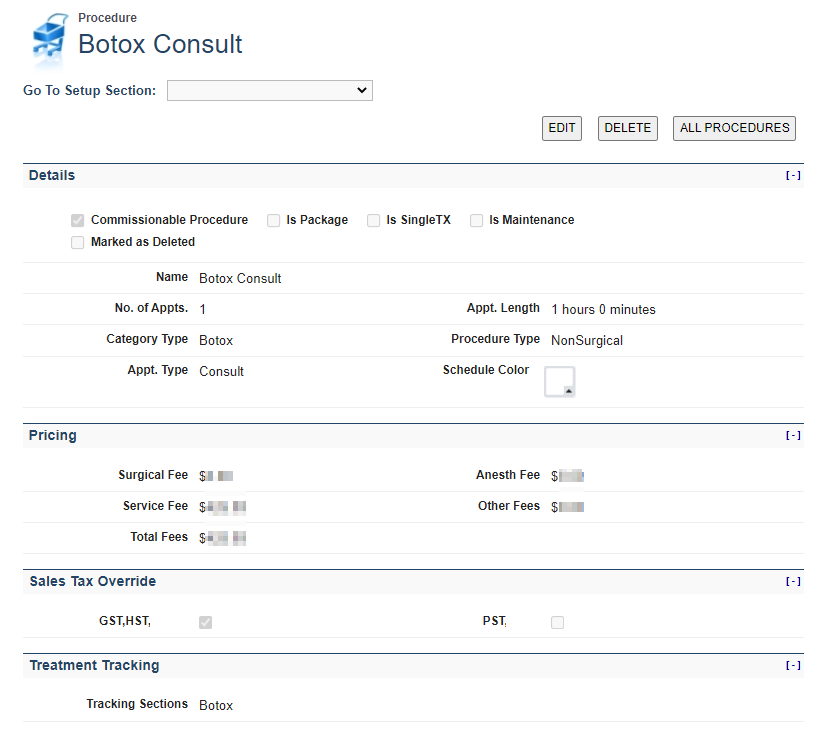
Task: Check the Marked as Deleted box
Action: click(78, 242)
